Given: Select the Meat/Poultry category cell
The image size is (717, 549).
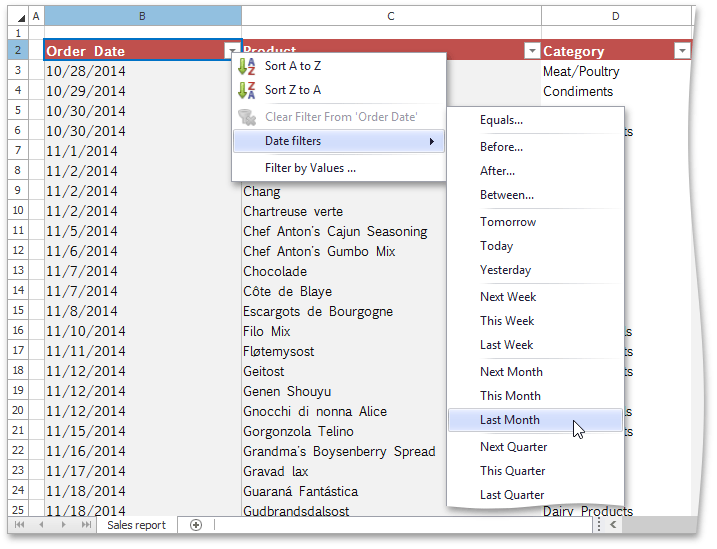Looking at the screenshot, I should (616, 71).
